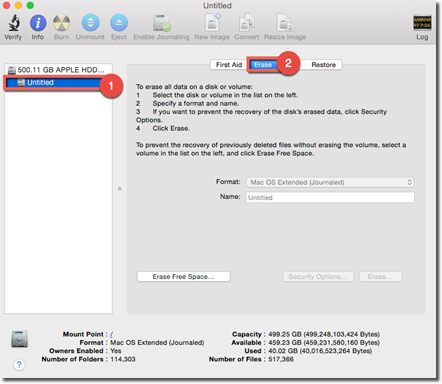The height and width of the screenshot is (384, 442).
Task: Click the Name text field
Action: [x=330, y=197]
